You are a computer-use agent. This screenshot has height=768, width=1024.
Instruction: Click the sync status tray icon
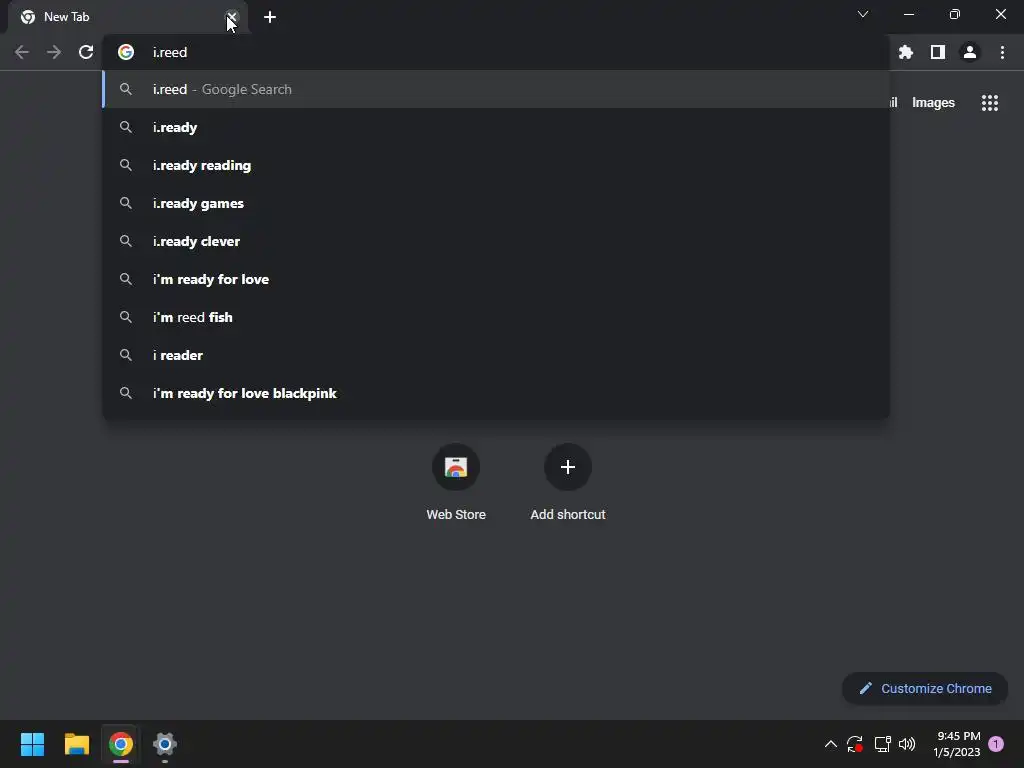(855, 744)
